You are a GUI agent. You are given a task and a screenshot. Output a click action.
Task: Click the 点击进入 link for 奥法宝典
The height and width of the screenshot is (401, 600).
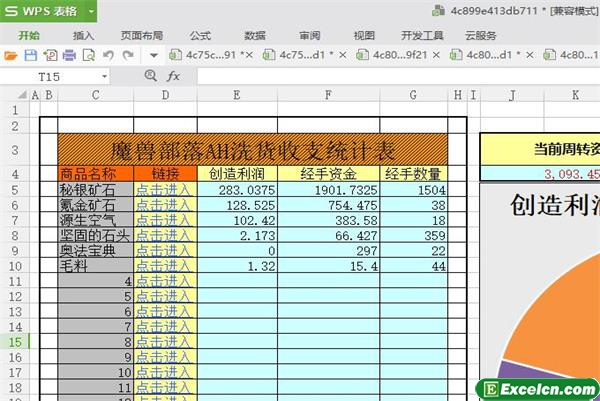pyautogui.click(x=163, y=251)
